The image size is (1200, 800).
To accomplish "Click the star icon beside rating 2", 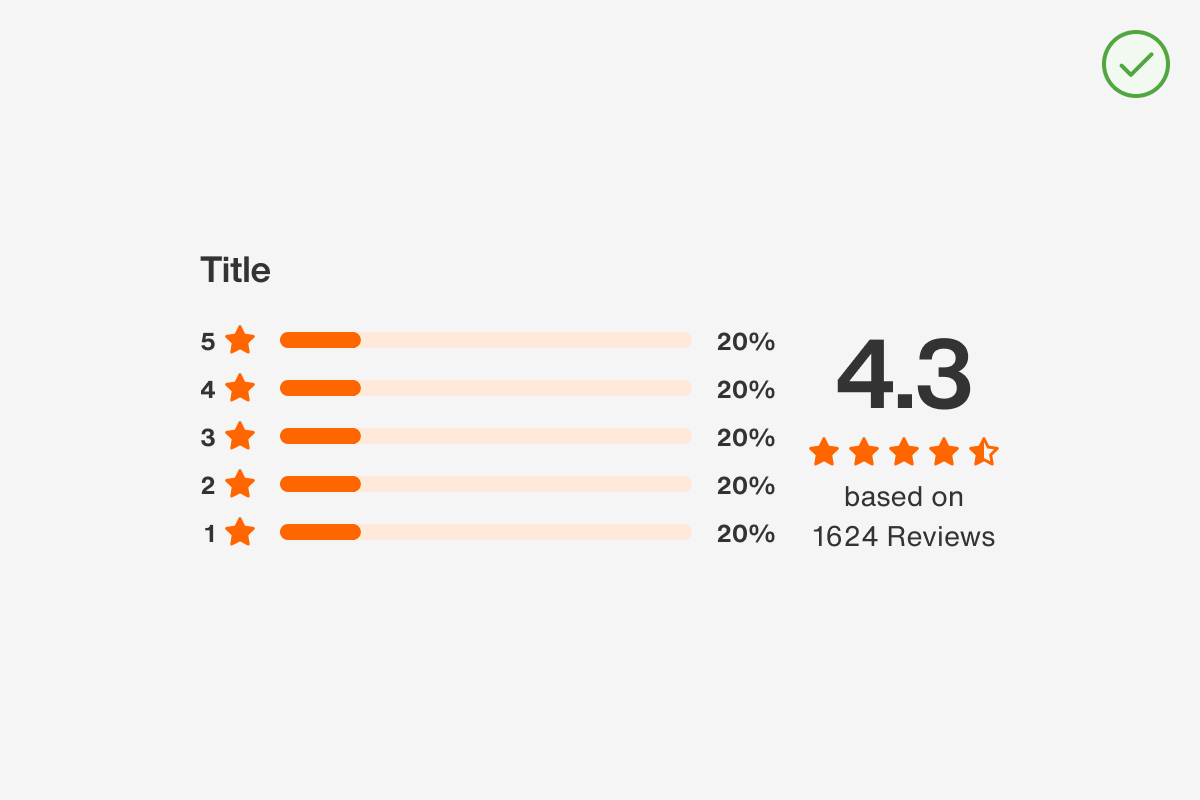I will tap(240, 484).
